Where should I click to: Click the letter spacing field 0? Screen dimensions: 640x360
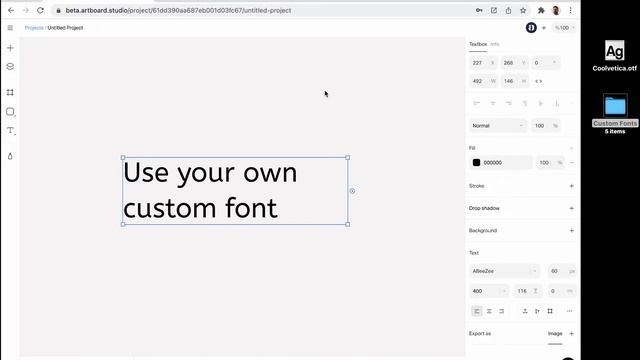(561, 291)
